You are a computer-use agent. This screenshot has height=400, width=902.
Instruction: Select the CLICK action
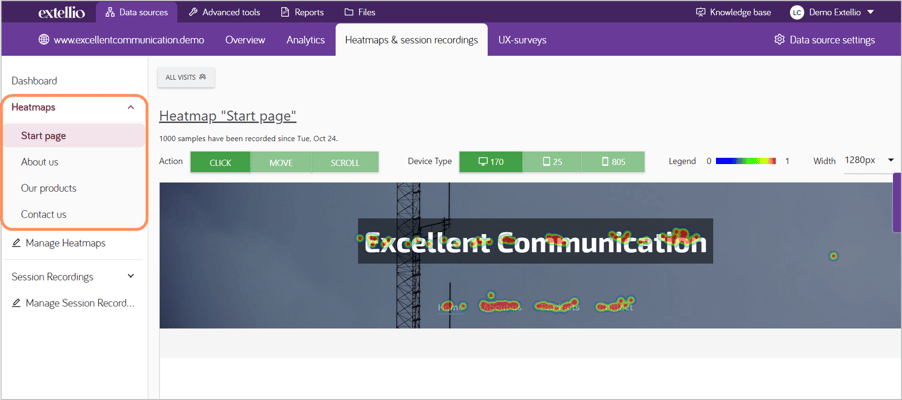[220, 162]
